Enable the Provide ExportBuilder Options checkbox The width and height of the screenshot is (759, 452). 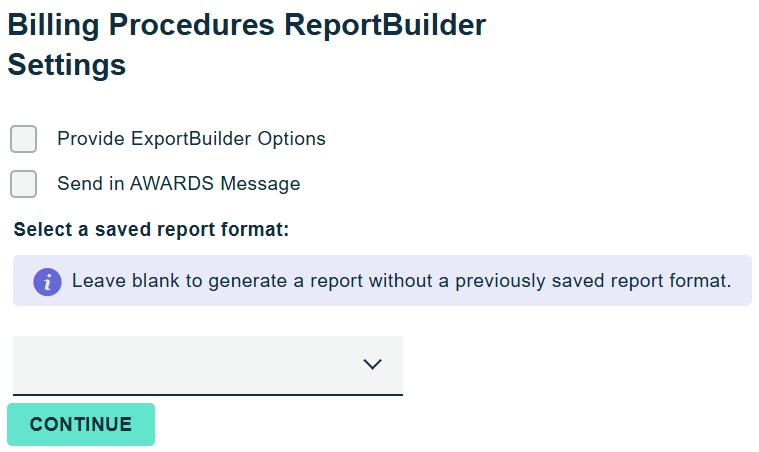(24, 139)
